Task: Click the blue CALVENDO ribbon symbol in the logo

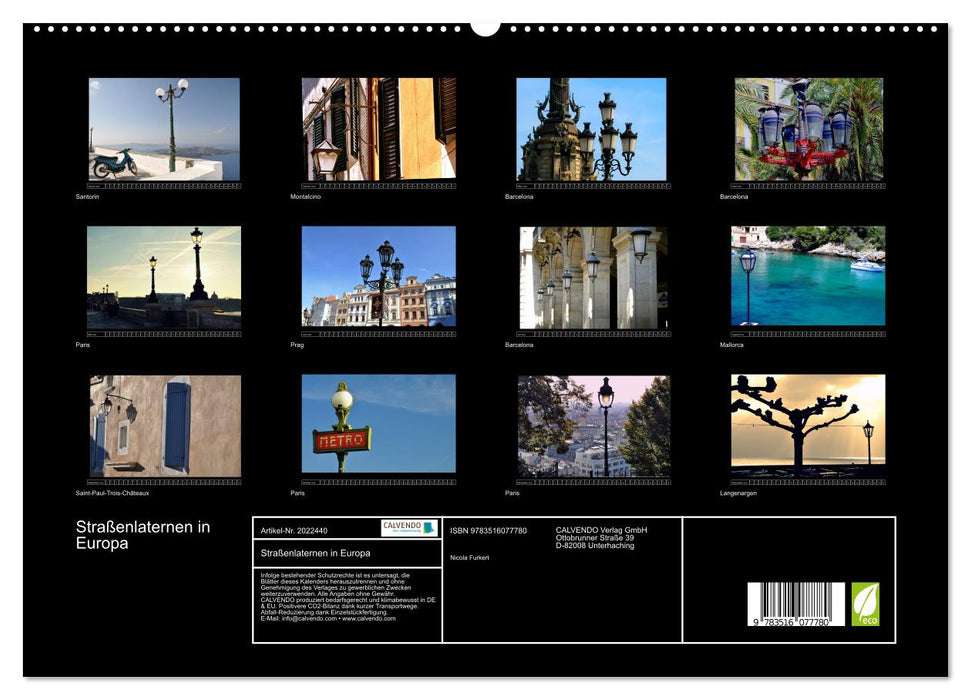Action: click(428, 529)
